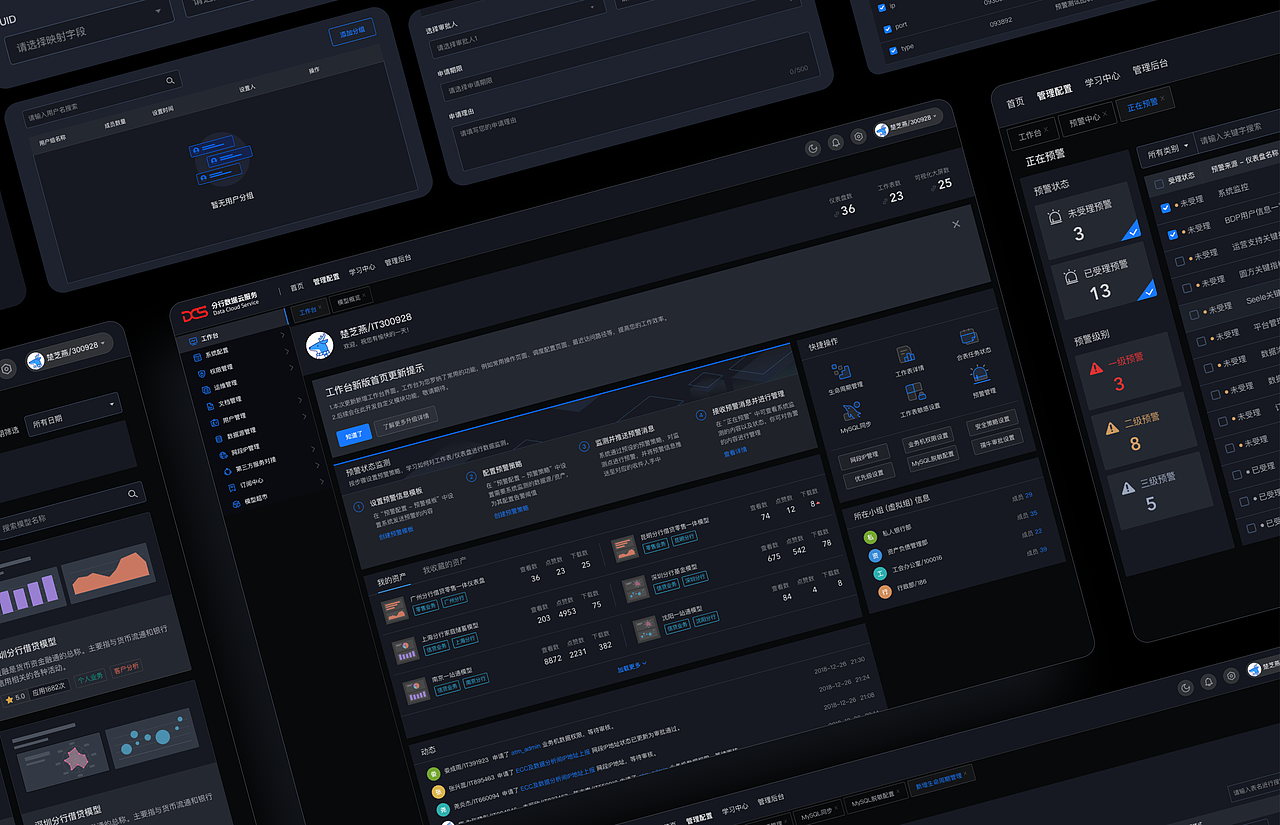Open 首页 menu in center window
The width and height of the screenshot is (1280, 825).
tap(297, 287)
